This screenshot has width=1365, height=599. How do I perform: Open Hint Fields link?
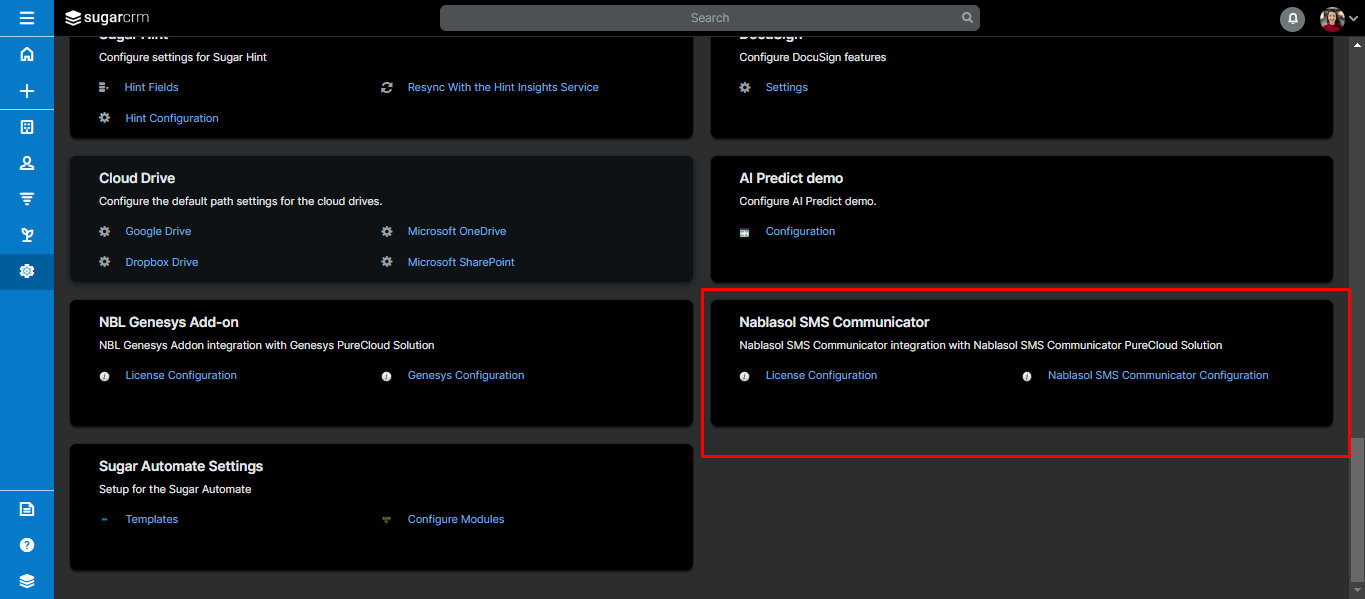(x=152, y=87)
